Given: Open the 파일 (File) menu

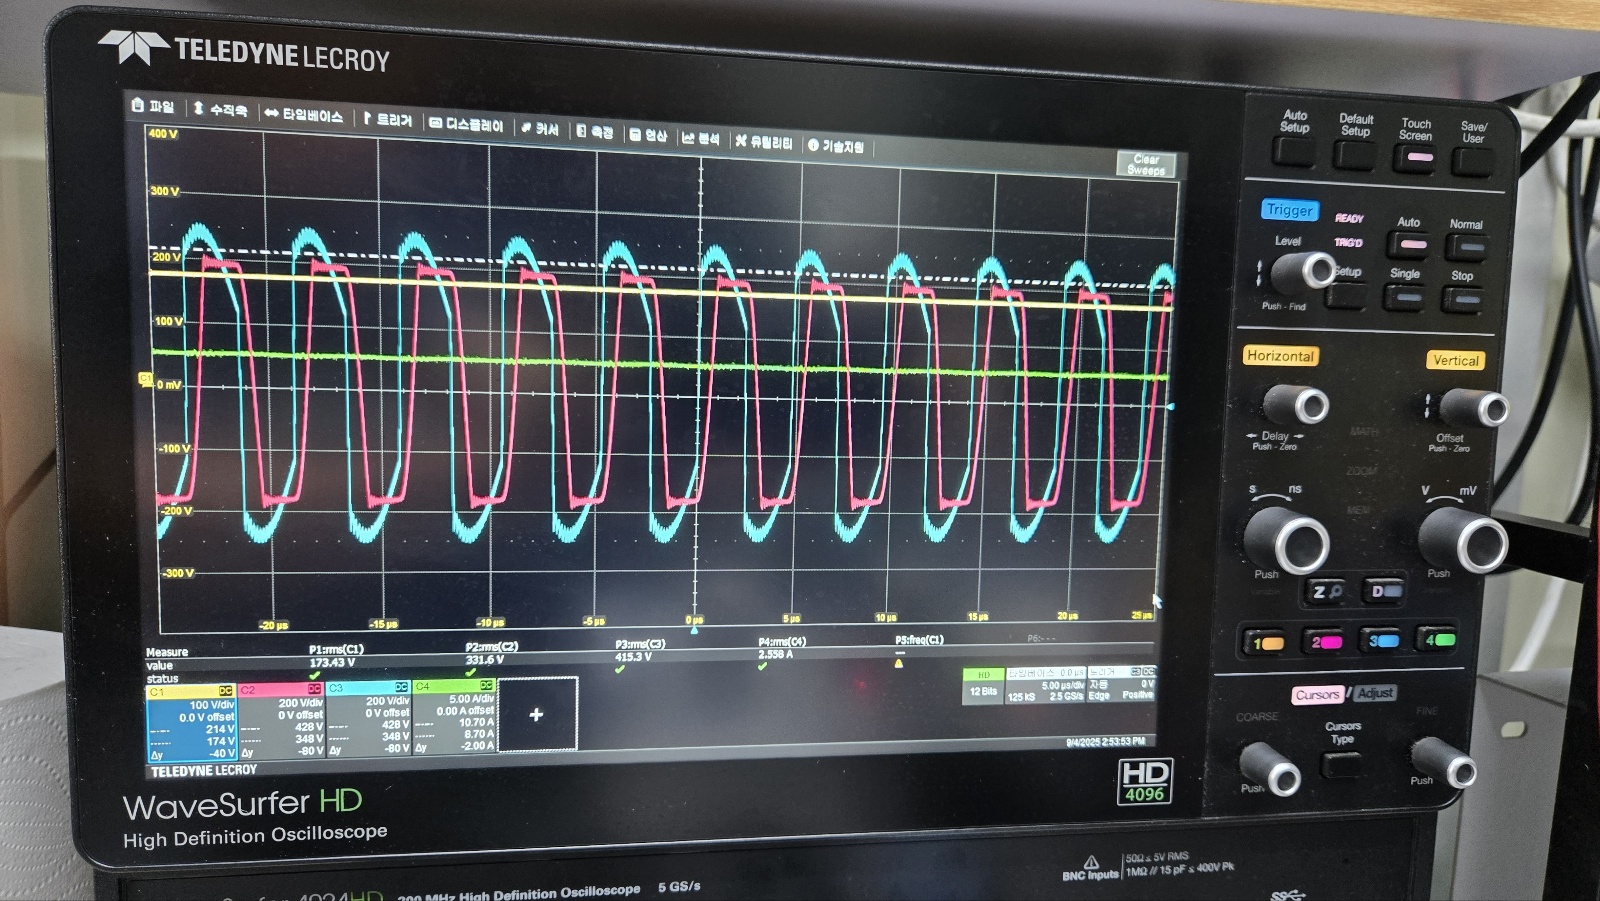Looking at the screenshot, I should [x=153, y=106].
